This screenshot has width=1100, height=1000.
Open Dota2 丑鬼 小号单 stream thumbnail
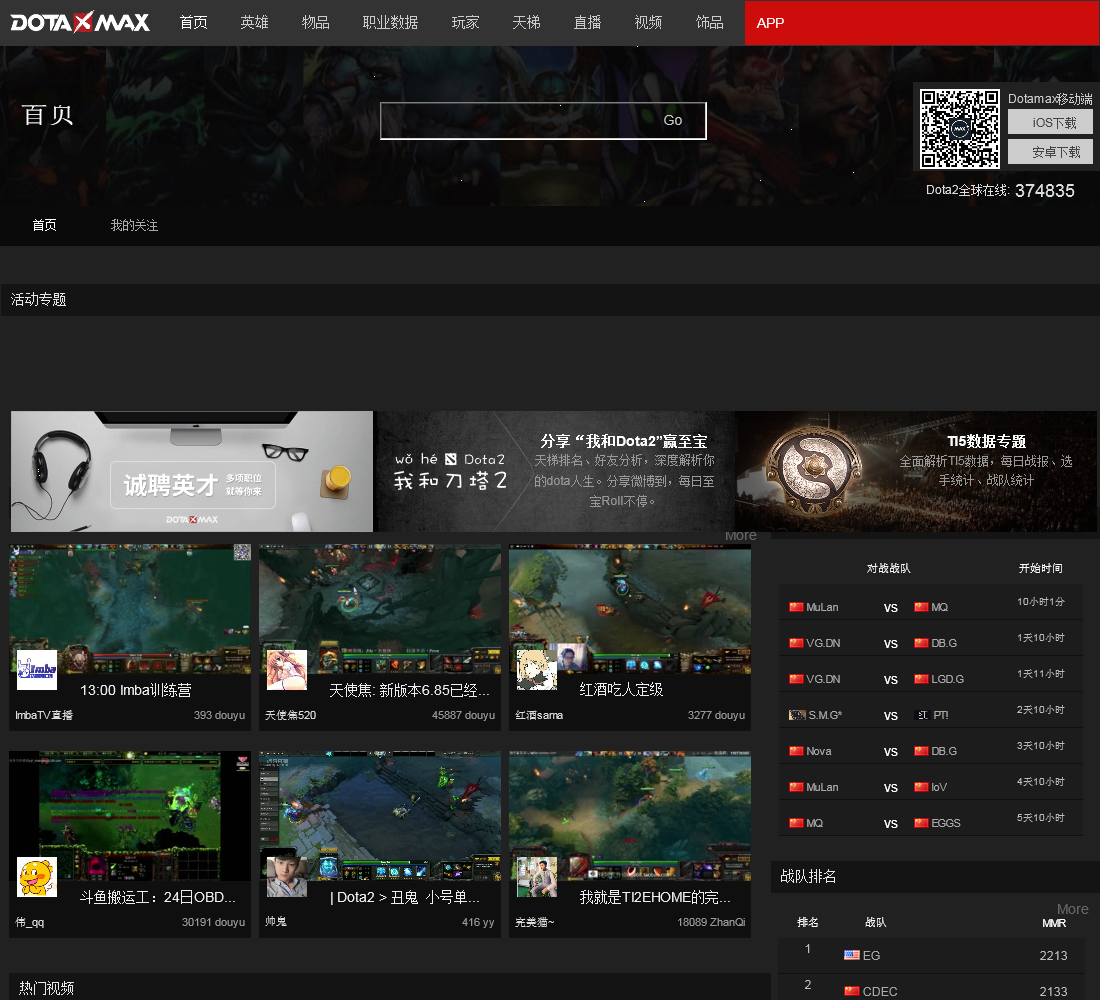coord(380,815)
